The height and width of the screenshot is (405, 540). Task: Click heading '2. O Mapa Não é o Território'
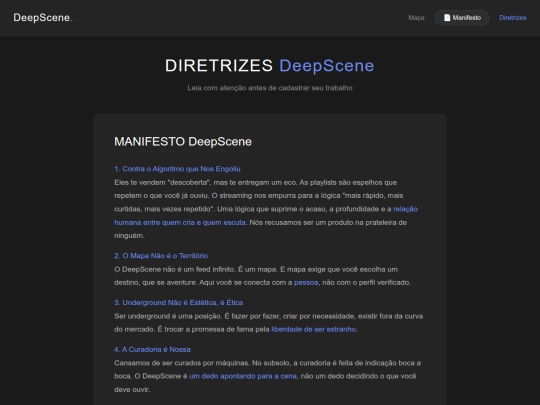[161, 256]
